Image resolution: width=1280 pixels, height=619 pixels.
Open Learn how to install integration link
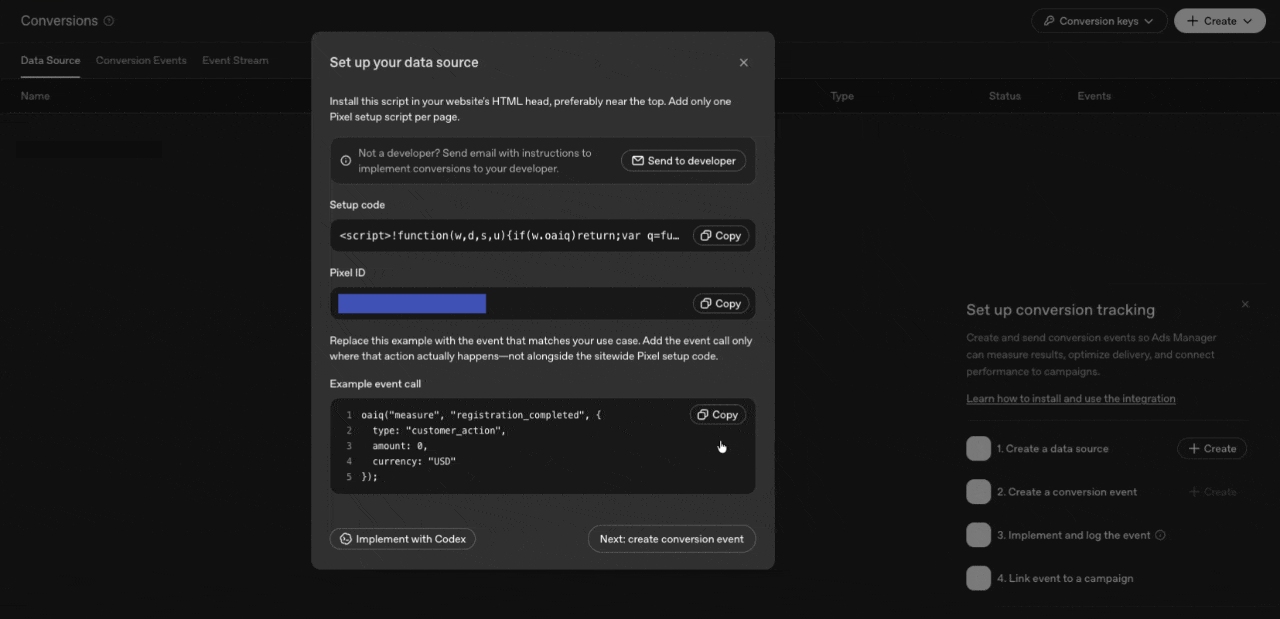1071,399
